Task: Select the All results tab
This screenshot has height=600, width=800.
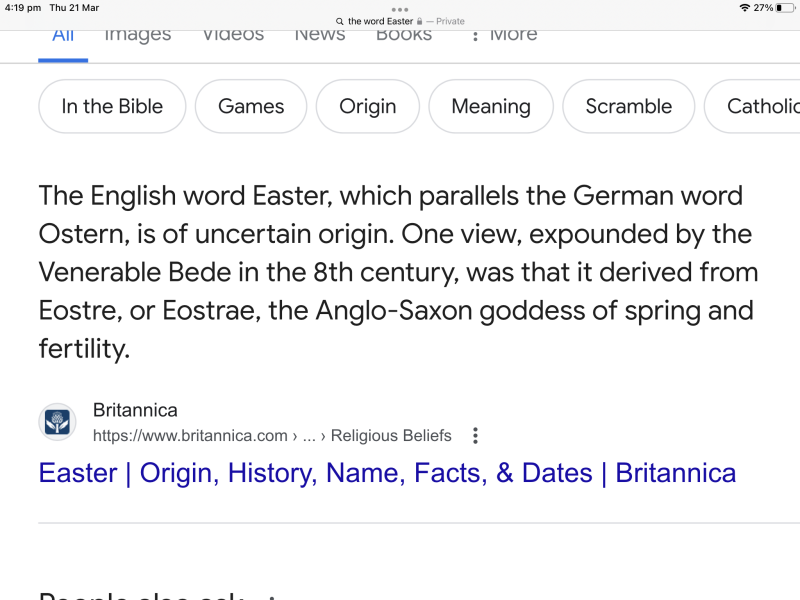Action: [63, 36]
